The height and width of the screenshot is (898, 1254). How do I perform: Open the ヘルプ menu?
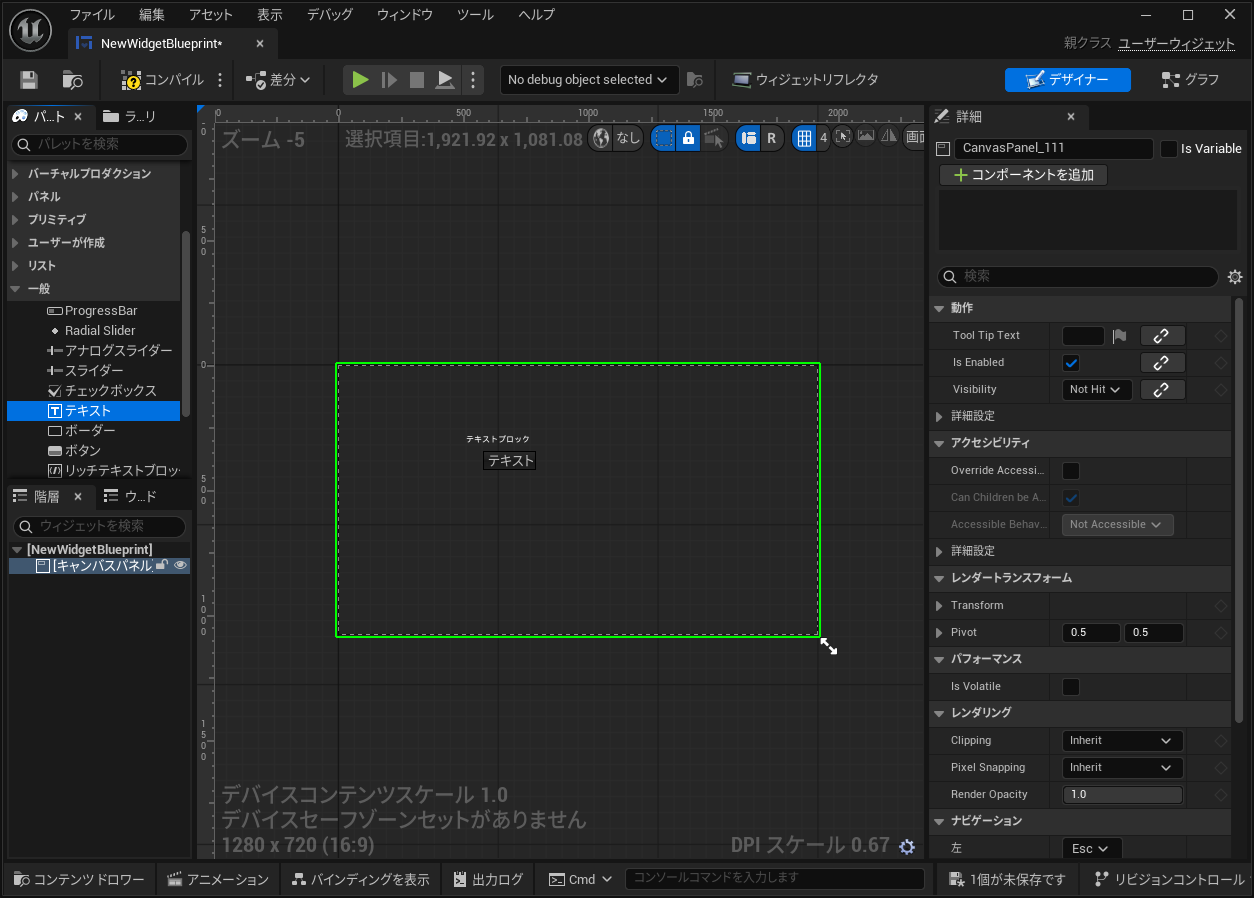coord(536,15)
